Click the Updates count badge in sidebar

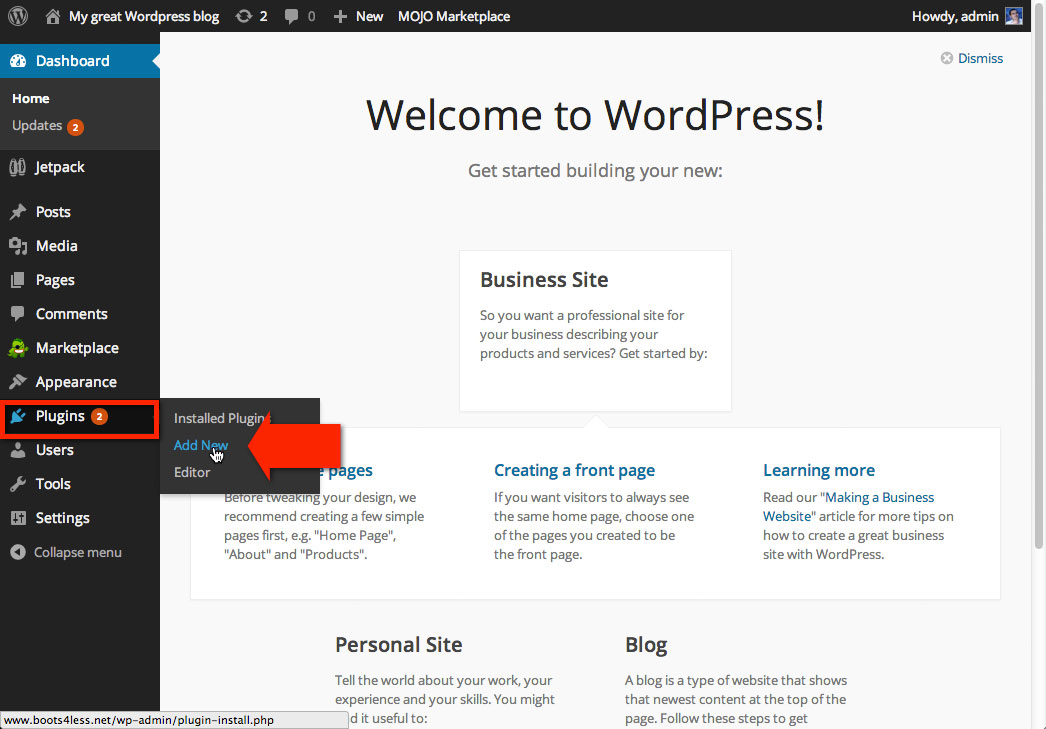coord(75,127)
